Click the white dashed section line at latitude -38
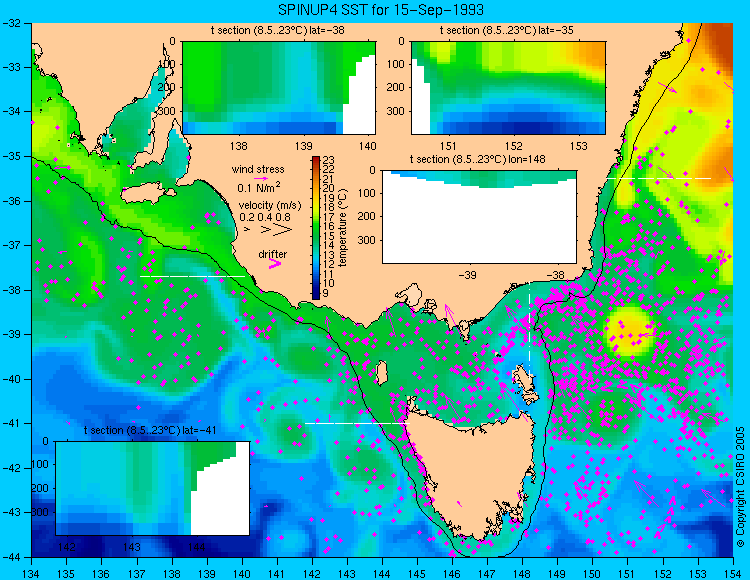Screen dimensions: 750x580 (192, 276)
